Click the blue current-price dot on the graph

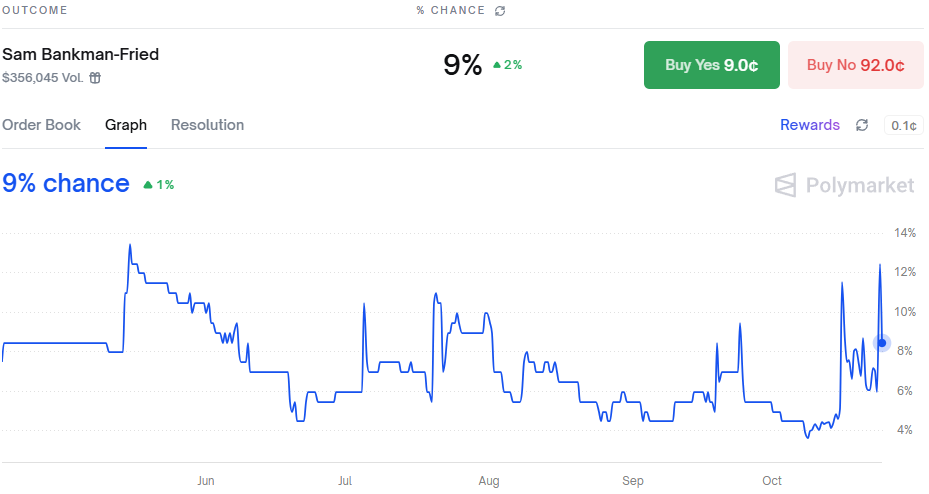[881, 343]
